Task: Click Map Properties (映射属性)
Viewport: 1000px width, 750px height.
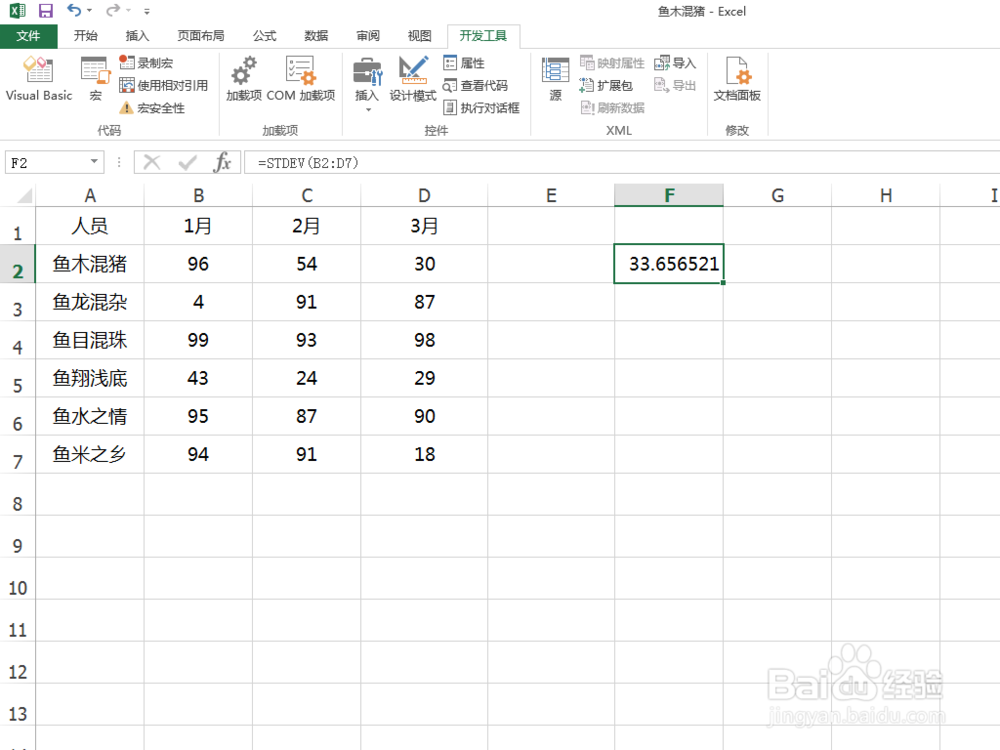Action: pyautogui.click(x=612, y=62)
